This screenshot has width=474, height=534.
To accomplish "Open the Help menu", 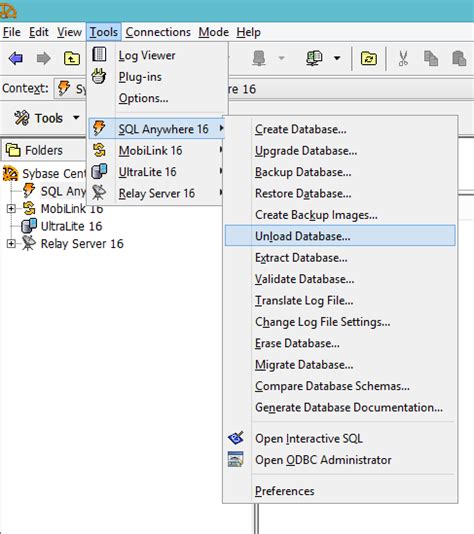I will (x=249, y=32).
